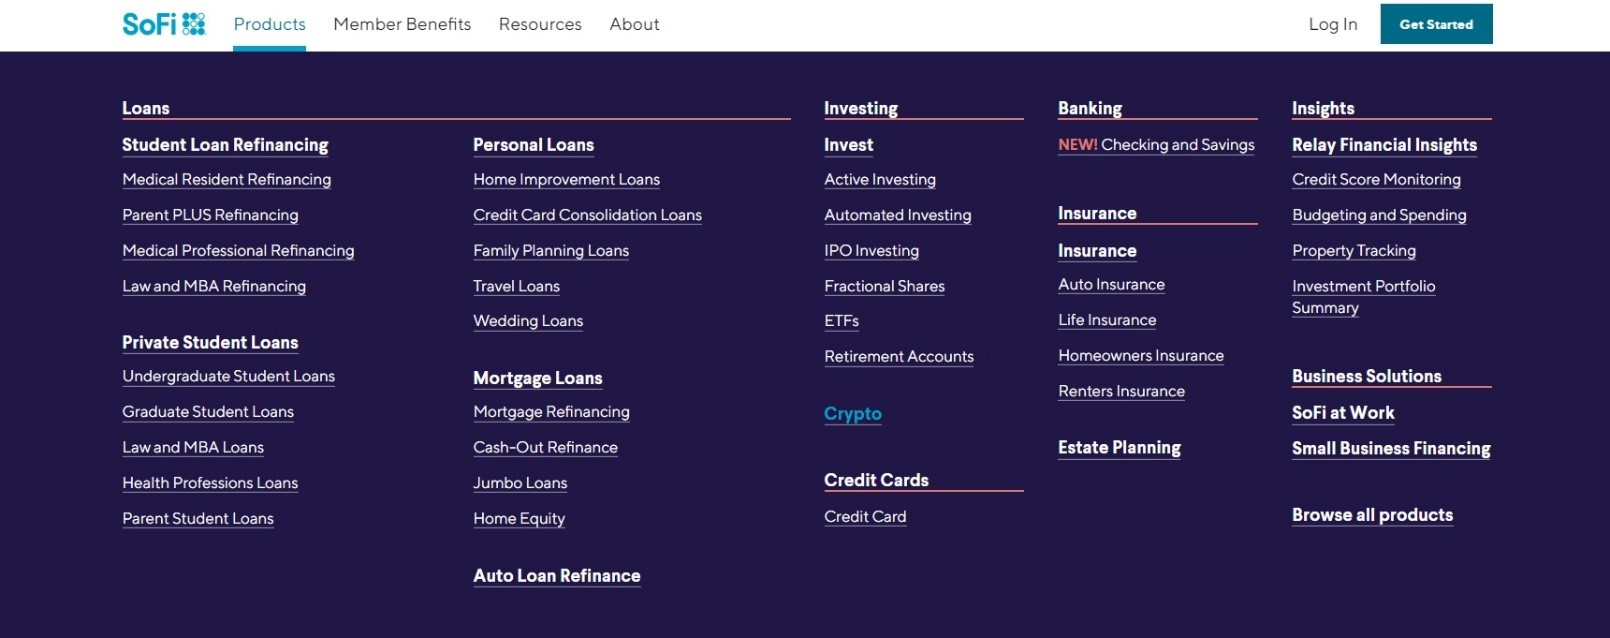Click the SoFi logo icon
Image resolution: width=1610 pixels, height=638 pixels.
[164, 24]
